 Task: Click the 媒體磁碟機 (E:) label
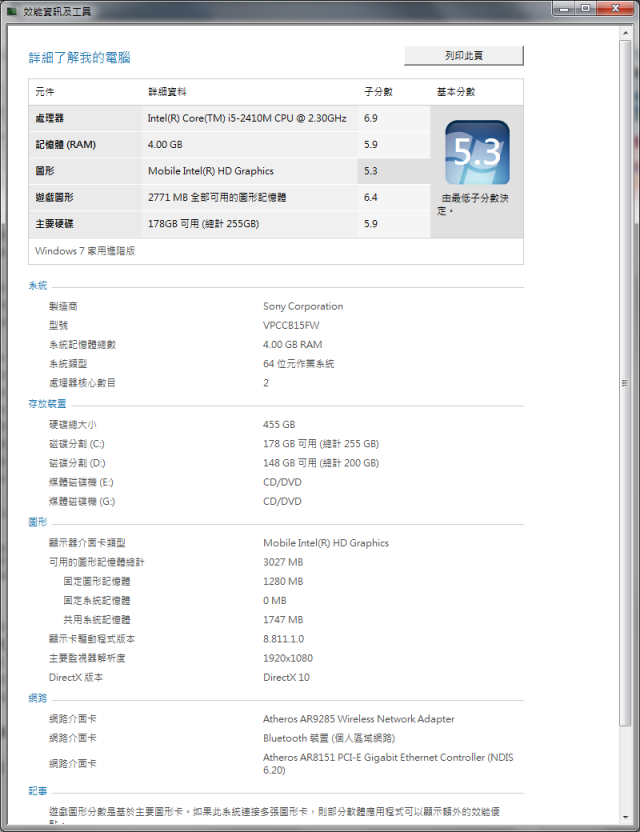(x=81, y=482)
